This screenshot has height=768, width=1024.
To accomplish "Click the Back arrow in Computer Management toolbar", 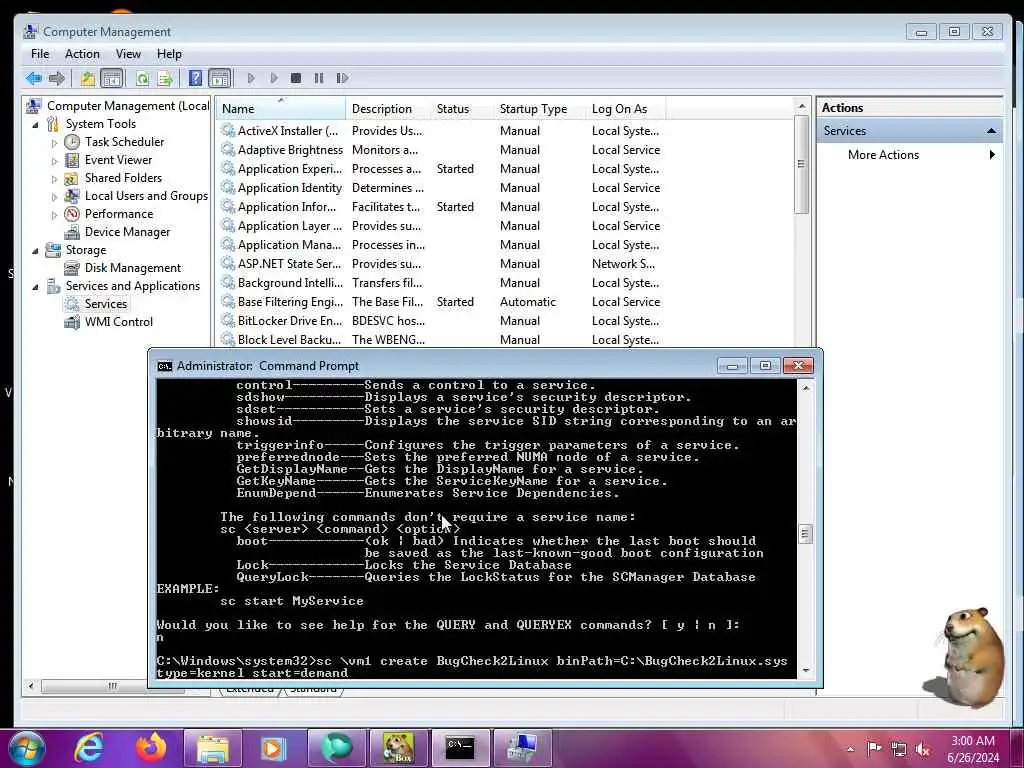I will pyautogui.click(x=33, y=78).
